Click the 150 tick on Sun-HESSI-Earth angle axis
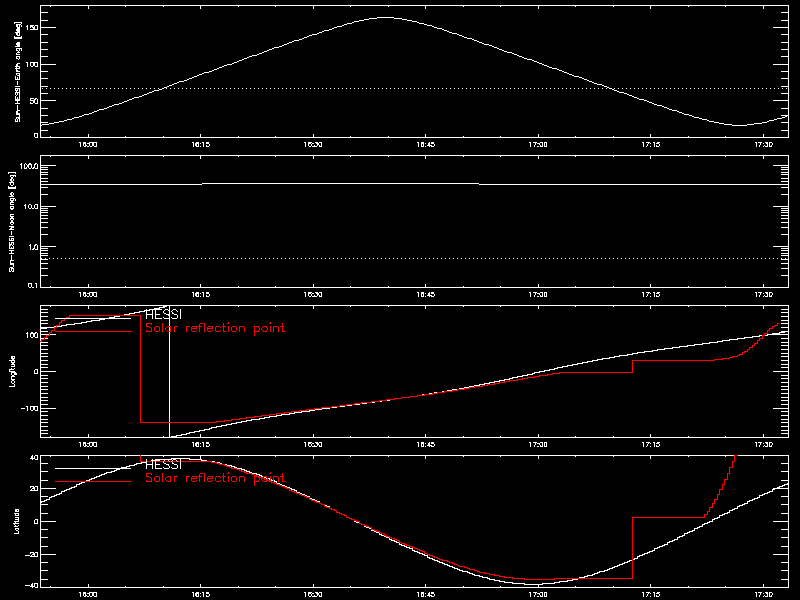The width and height of the screenshot is (800, 600). click(32, 26)
